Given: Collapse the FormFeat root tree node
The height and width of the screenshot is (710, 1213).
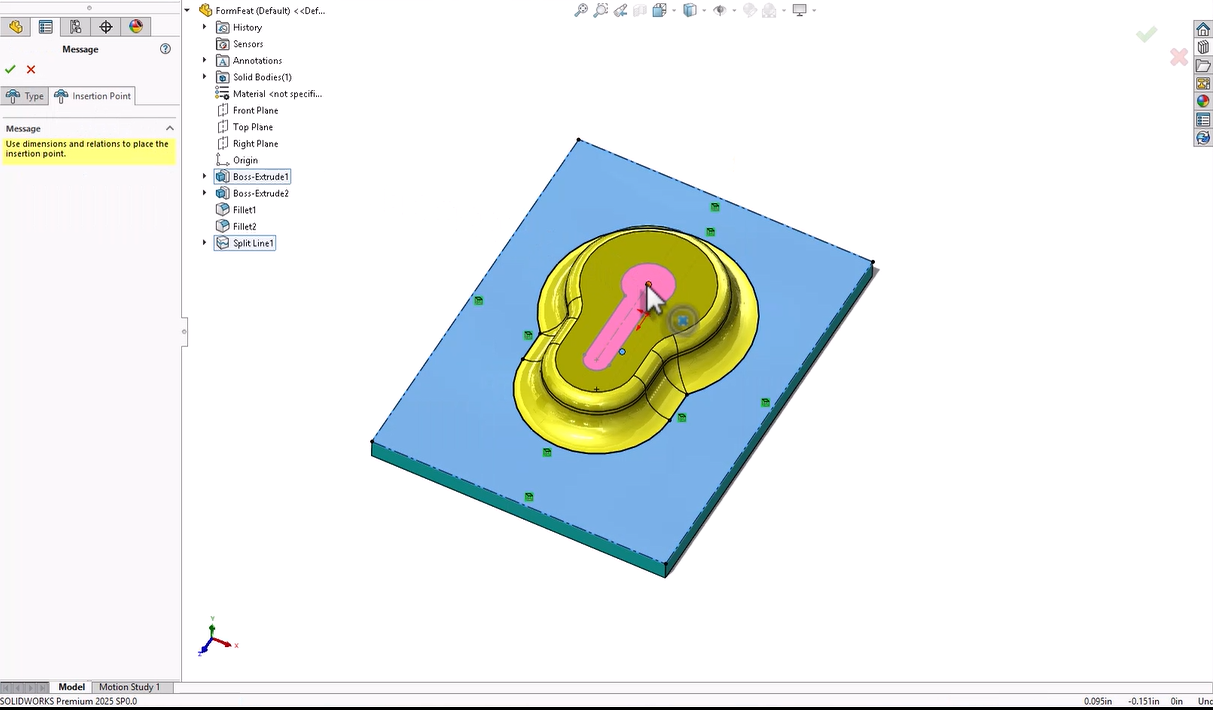Looking at the screenshot, I should click(x=187, y=10).
